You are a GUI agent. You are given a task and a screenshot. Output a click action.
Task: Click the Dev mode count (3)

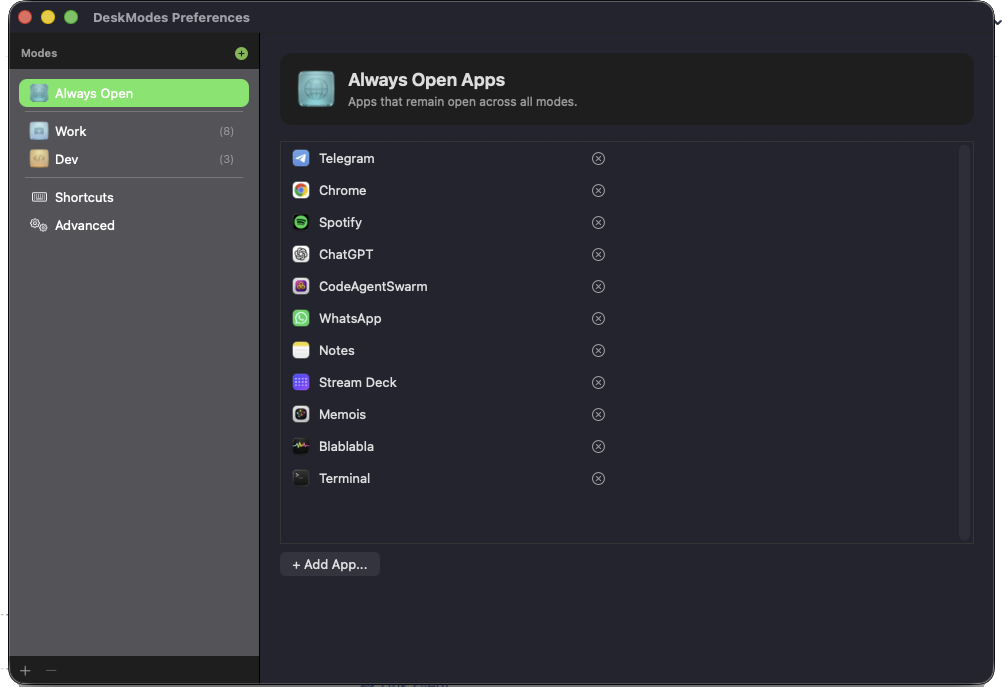pos(226,159)
